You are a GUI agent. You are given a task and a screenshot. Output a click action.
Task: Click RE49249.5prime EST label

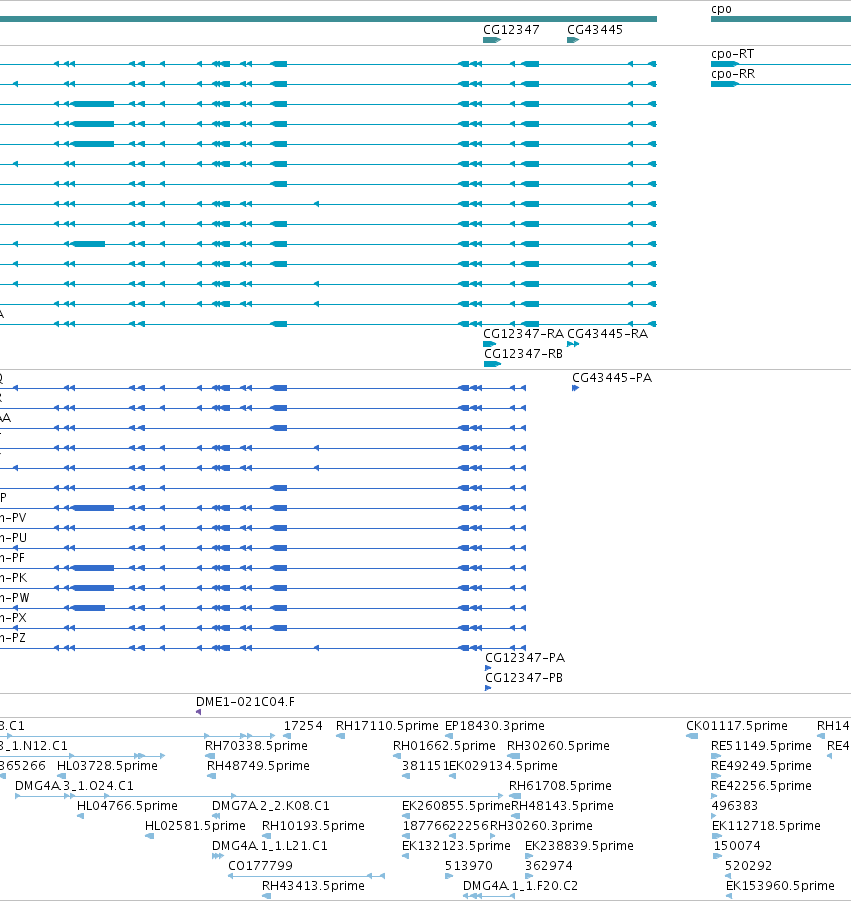pyautogui.click(x=761, y=766)
